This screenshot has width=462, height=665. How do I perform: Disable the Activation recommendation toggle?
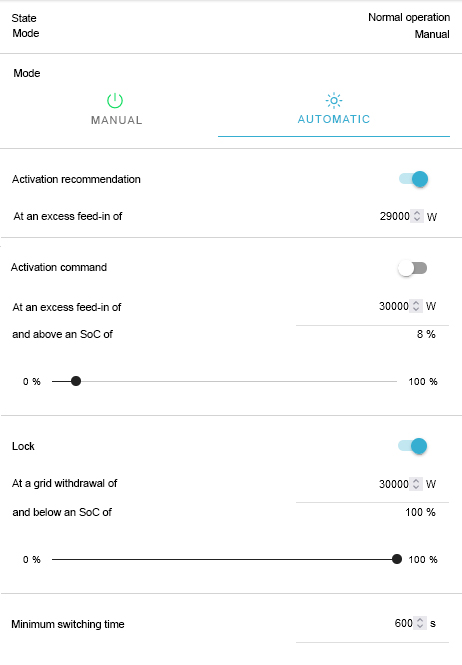click(x=413, y=179)
